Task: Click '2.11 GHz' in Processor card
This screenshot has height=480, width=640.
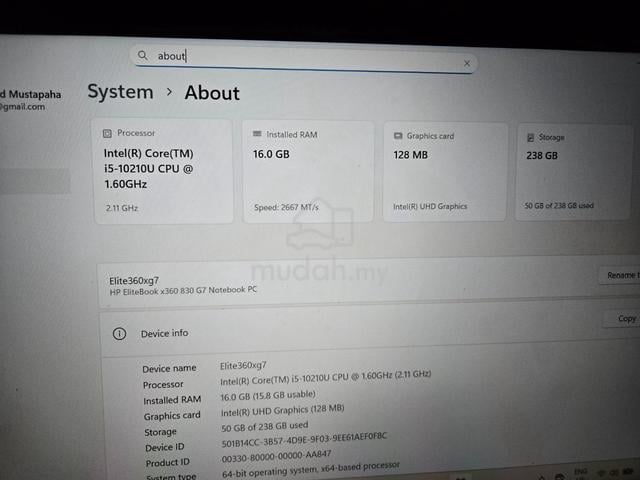Action: (x=122, y=208)
